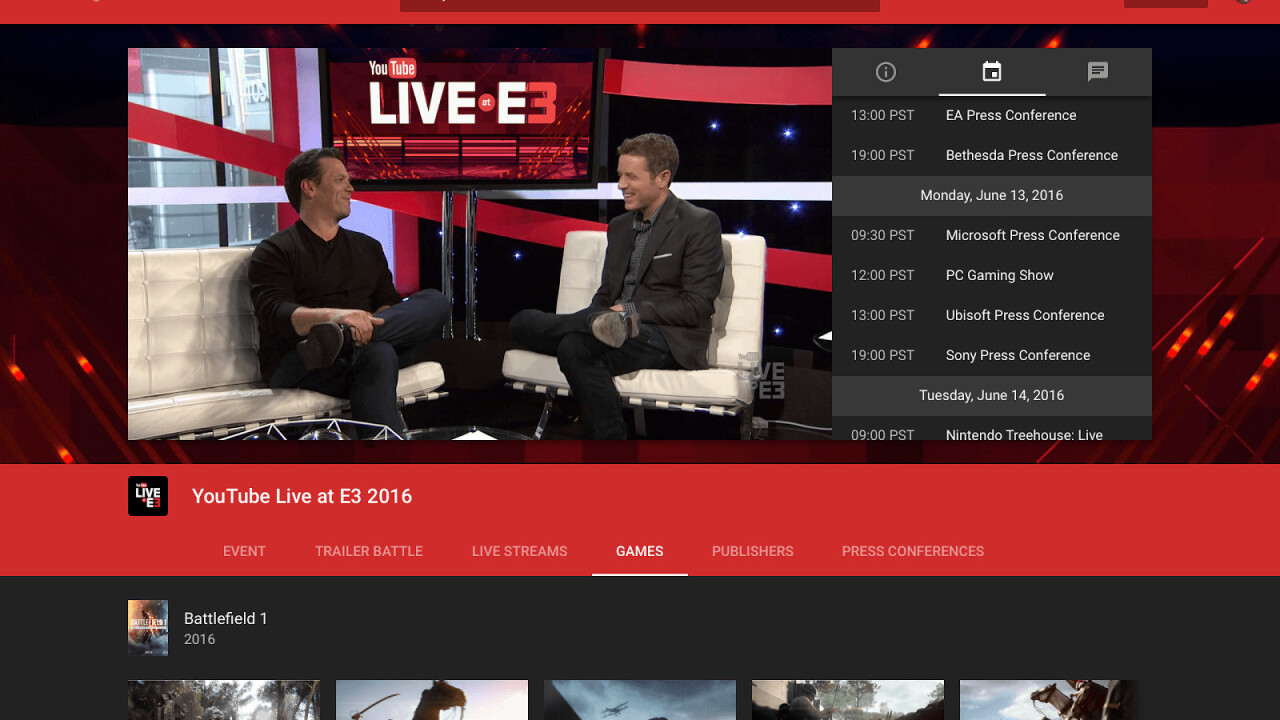Viewport: 1280px width, 720px height.
Task: Click the Battlefield 1 game icon
Action: [147, 627]
